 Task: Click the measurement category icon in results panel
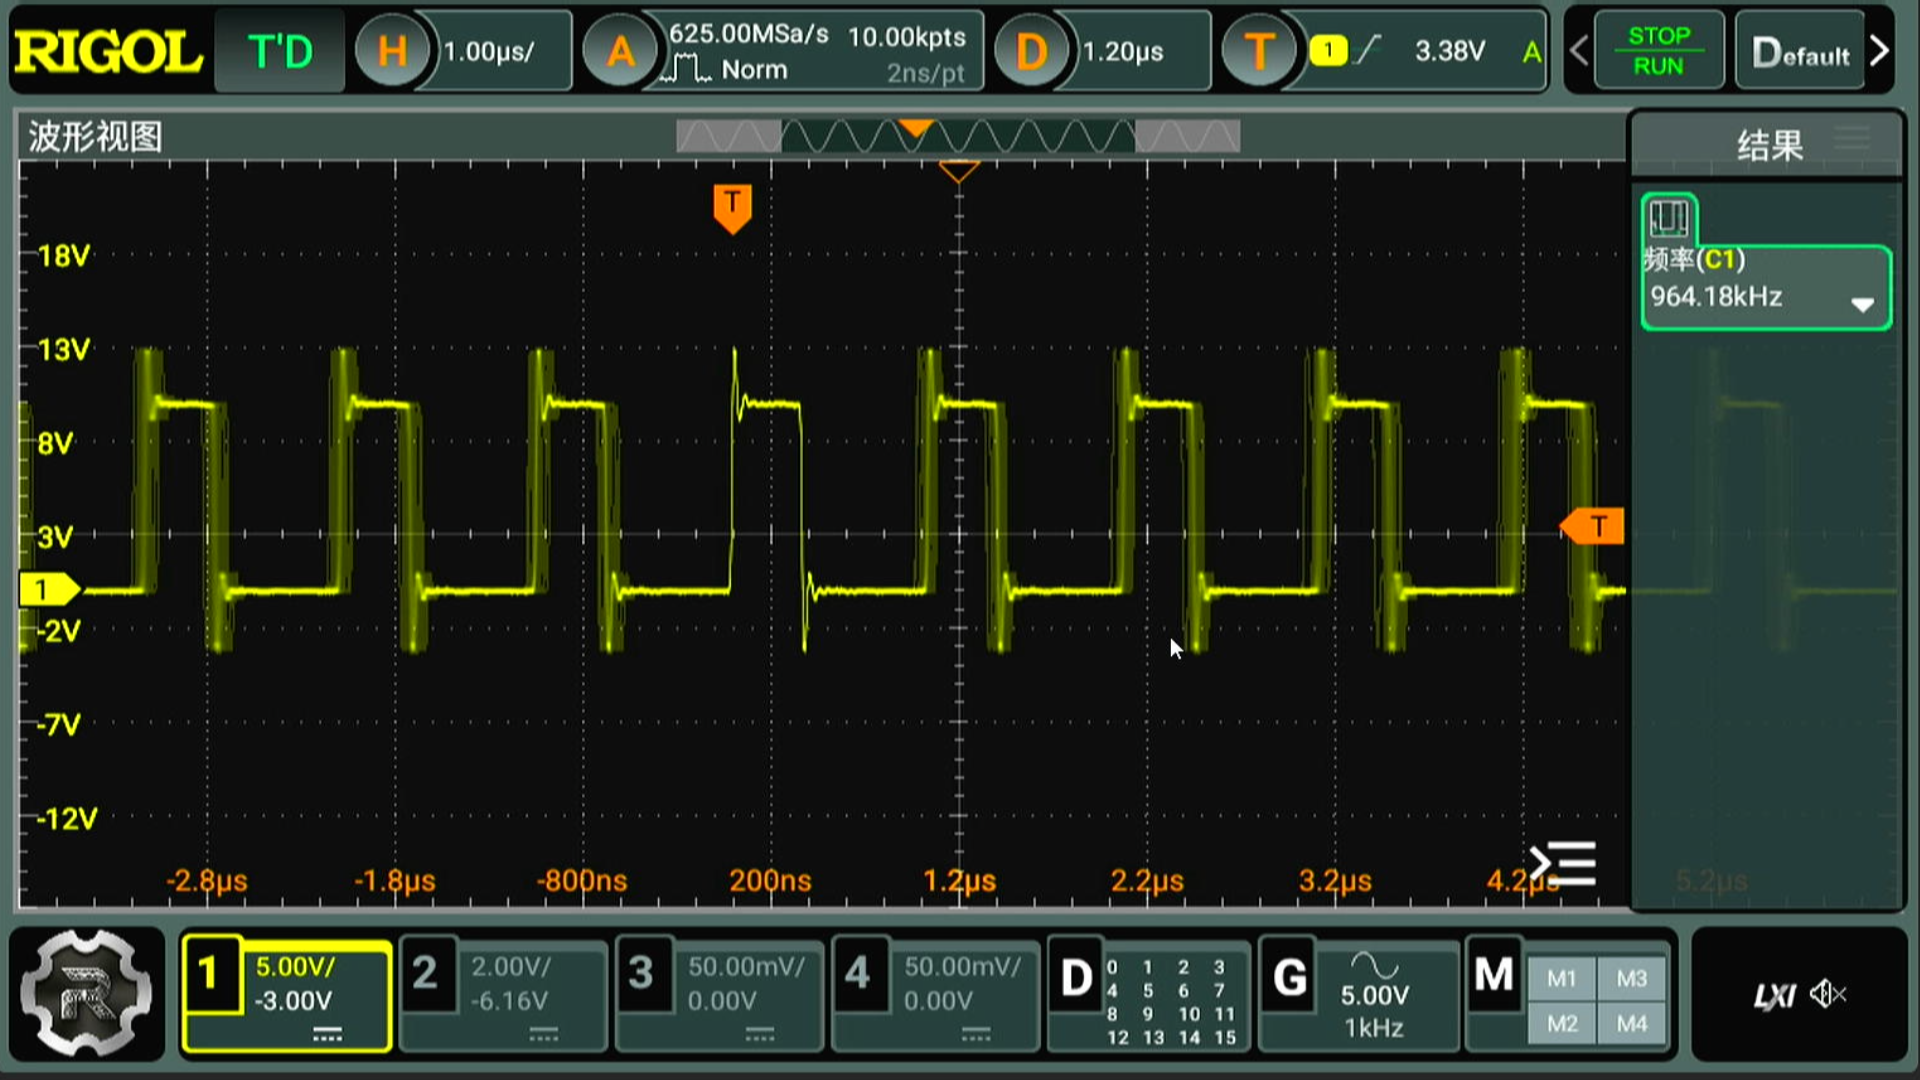coord(1669,218)
